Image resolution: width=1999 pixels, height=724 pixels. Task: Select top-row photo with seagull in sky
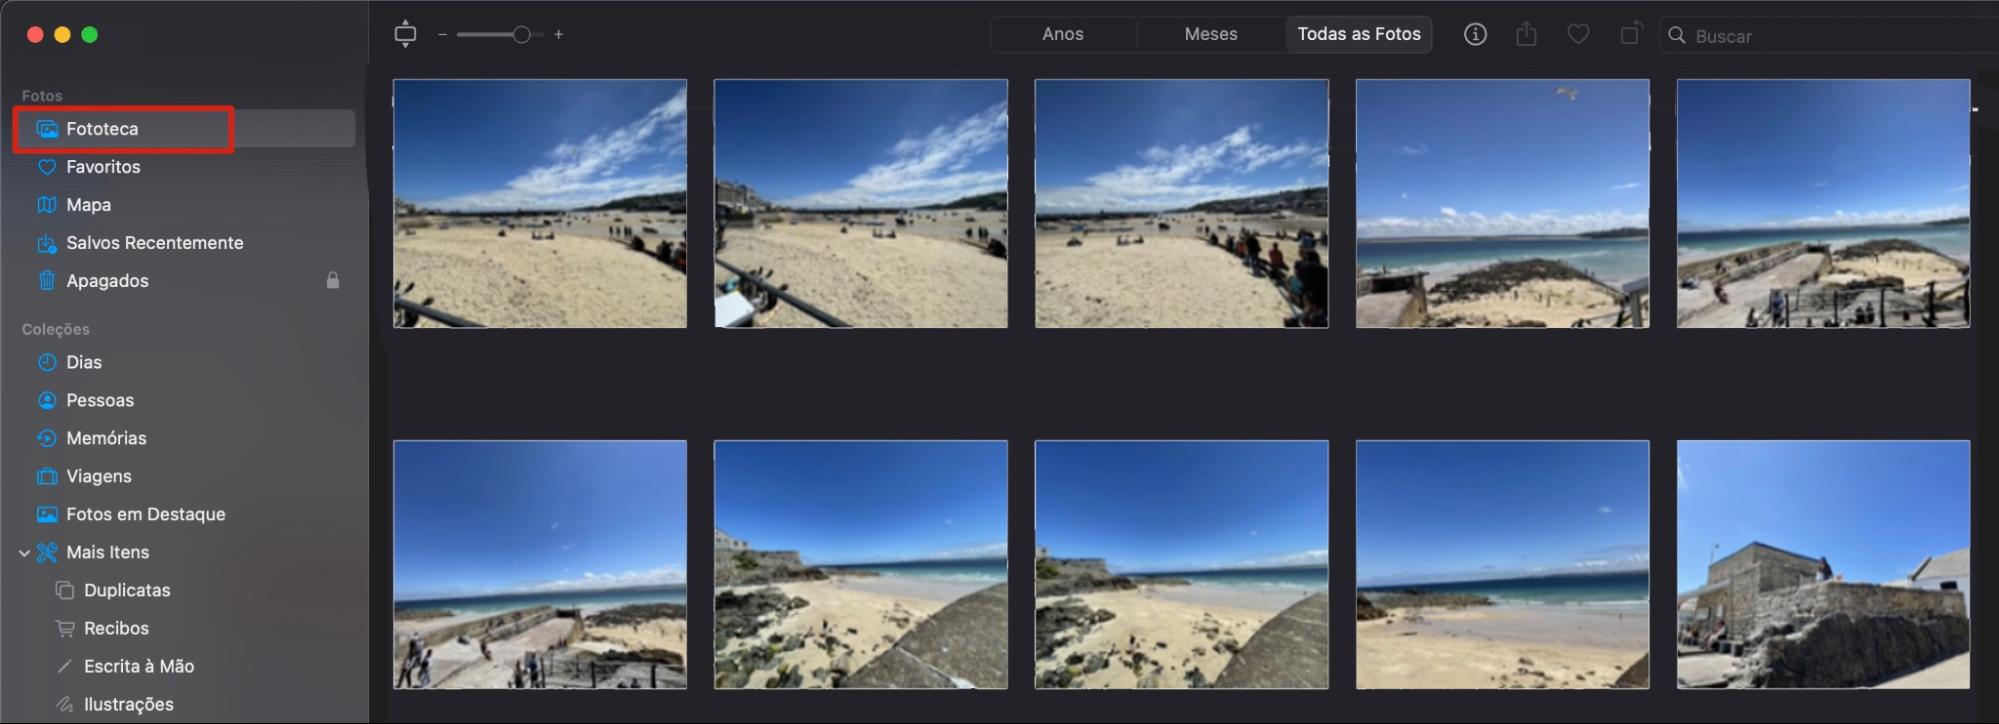tap(1503, 203)
